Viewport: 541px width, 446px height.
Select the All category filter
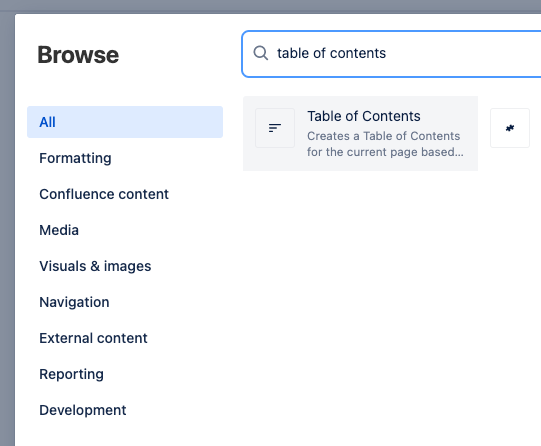pos(125,122)
